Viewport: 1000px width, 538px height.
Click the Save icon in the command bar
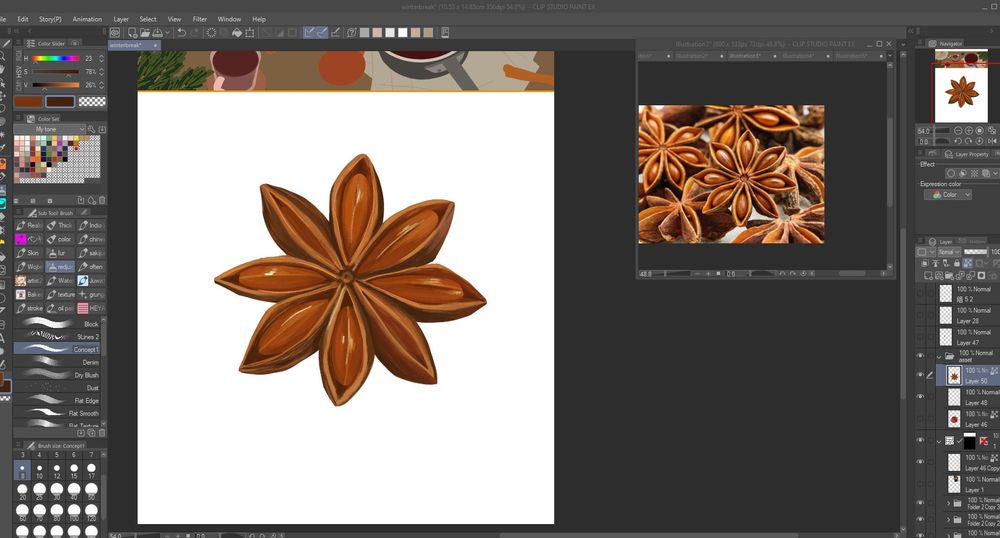[x=159, y=32]
